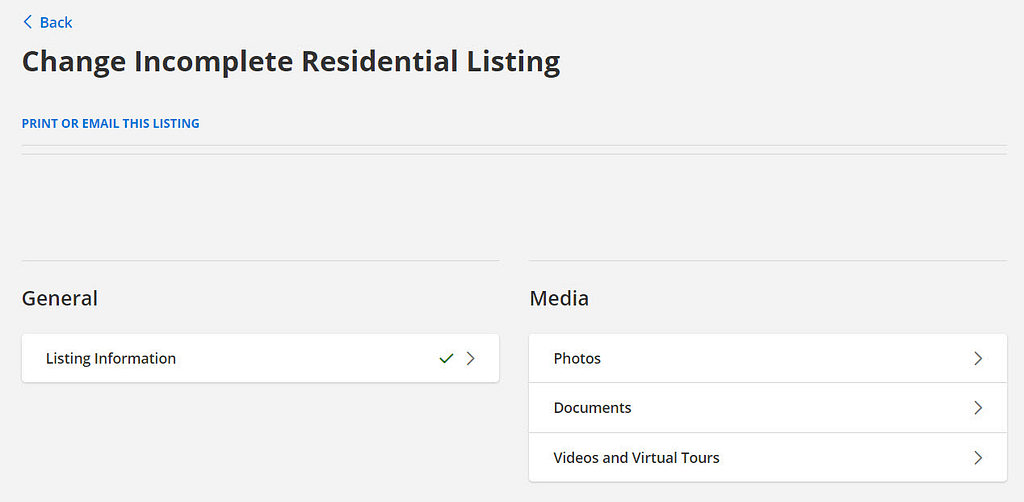Click the chevron arrow beside Photos
1024x502 pixels.
pyautogui.click(x=978, y=358)
